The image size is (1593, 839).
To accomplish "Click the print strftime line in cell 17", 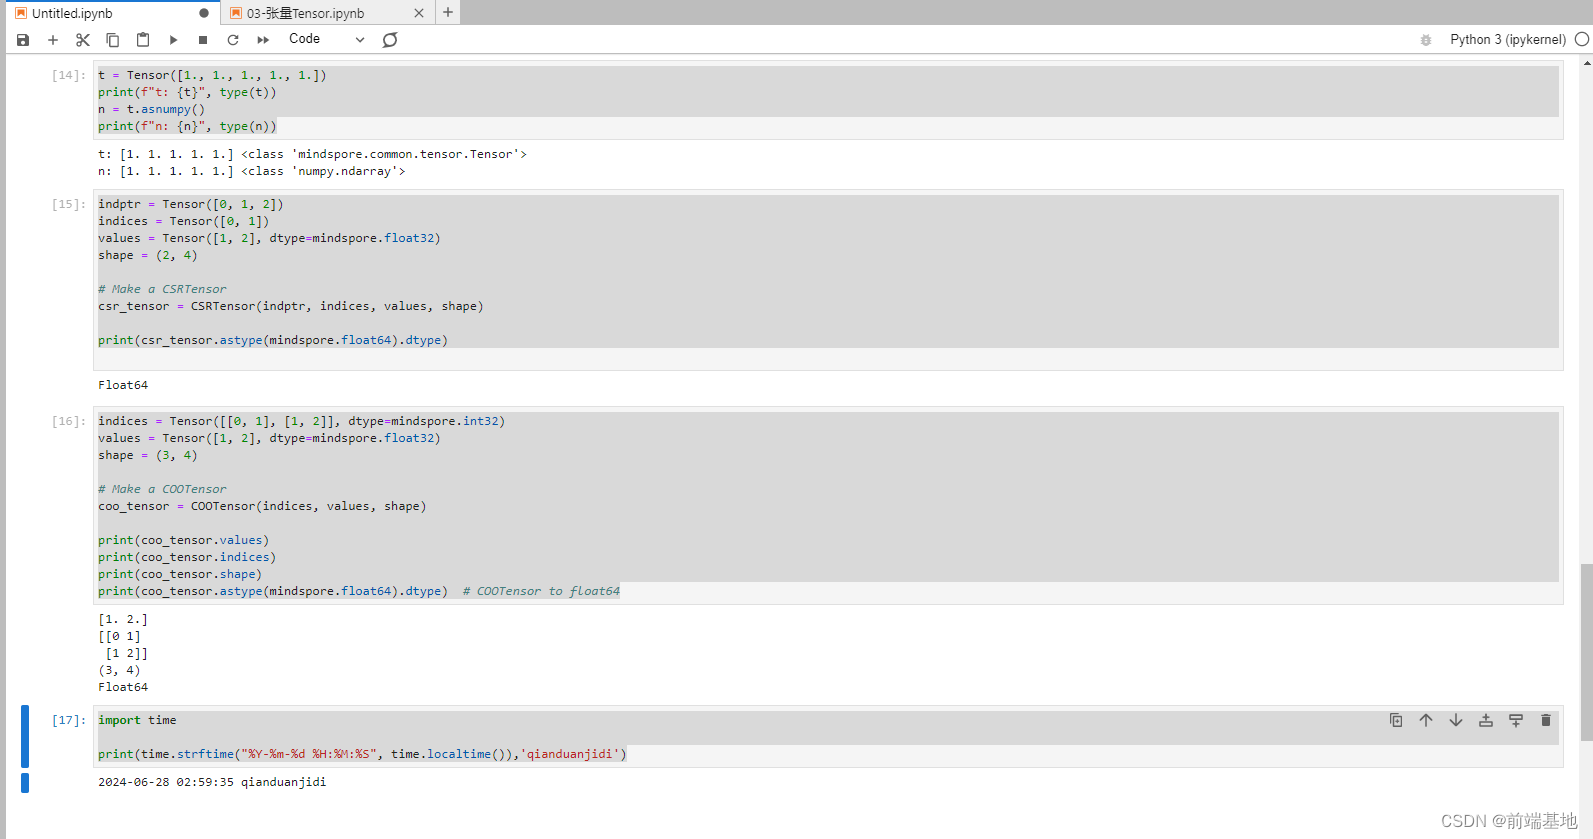I will tap(362, 754).
